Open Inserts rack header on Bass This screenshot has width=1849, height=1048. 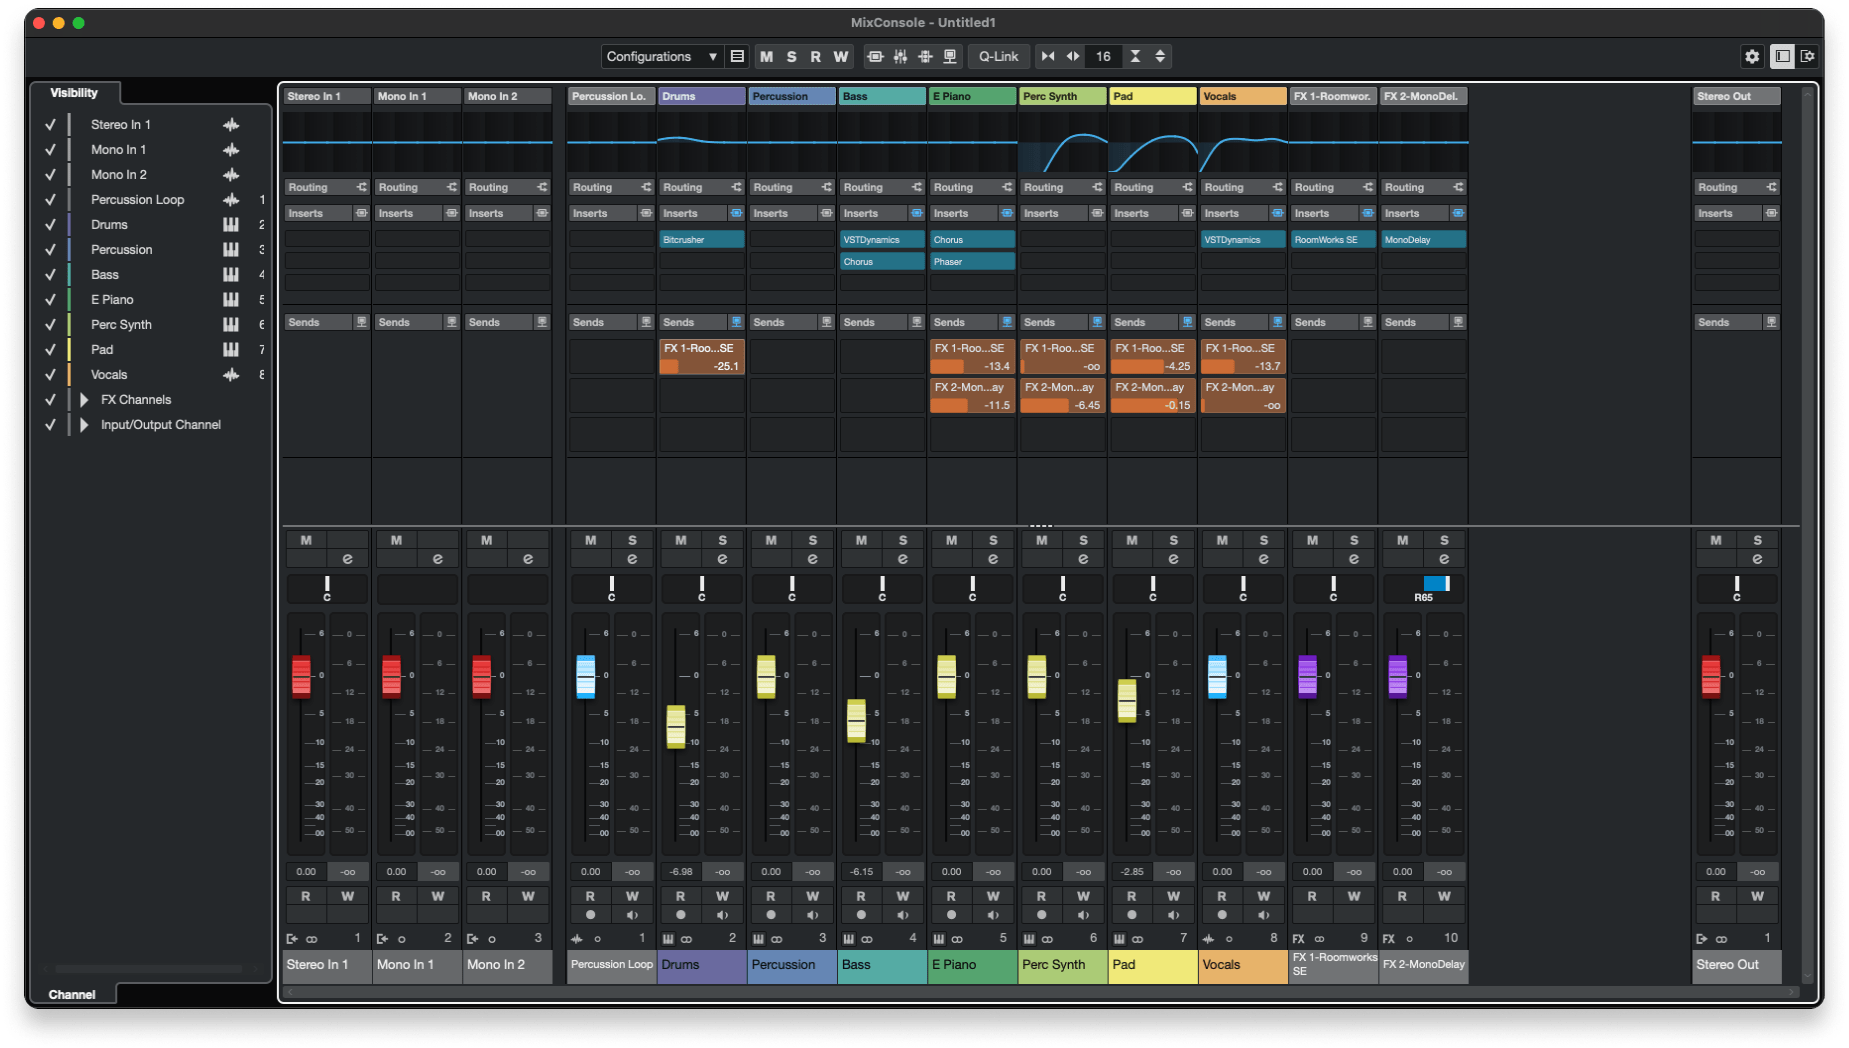(882, 214)
